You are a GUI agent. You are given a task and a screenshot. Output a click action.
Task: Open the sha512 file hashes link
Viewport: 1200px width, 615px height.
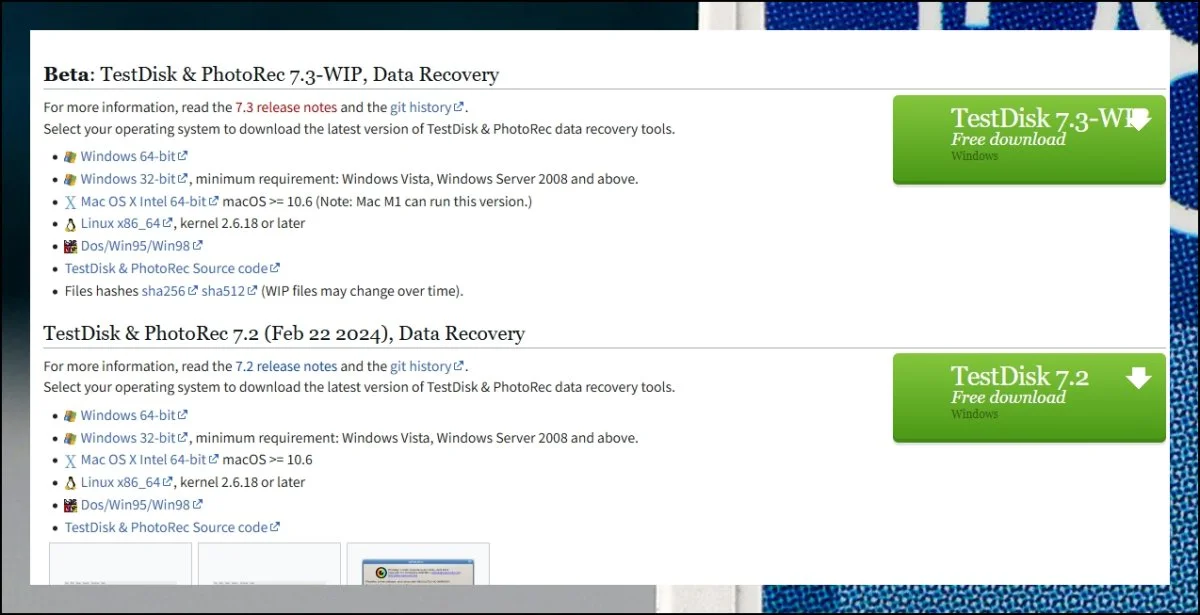(223, 291)
